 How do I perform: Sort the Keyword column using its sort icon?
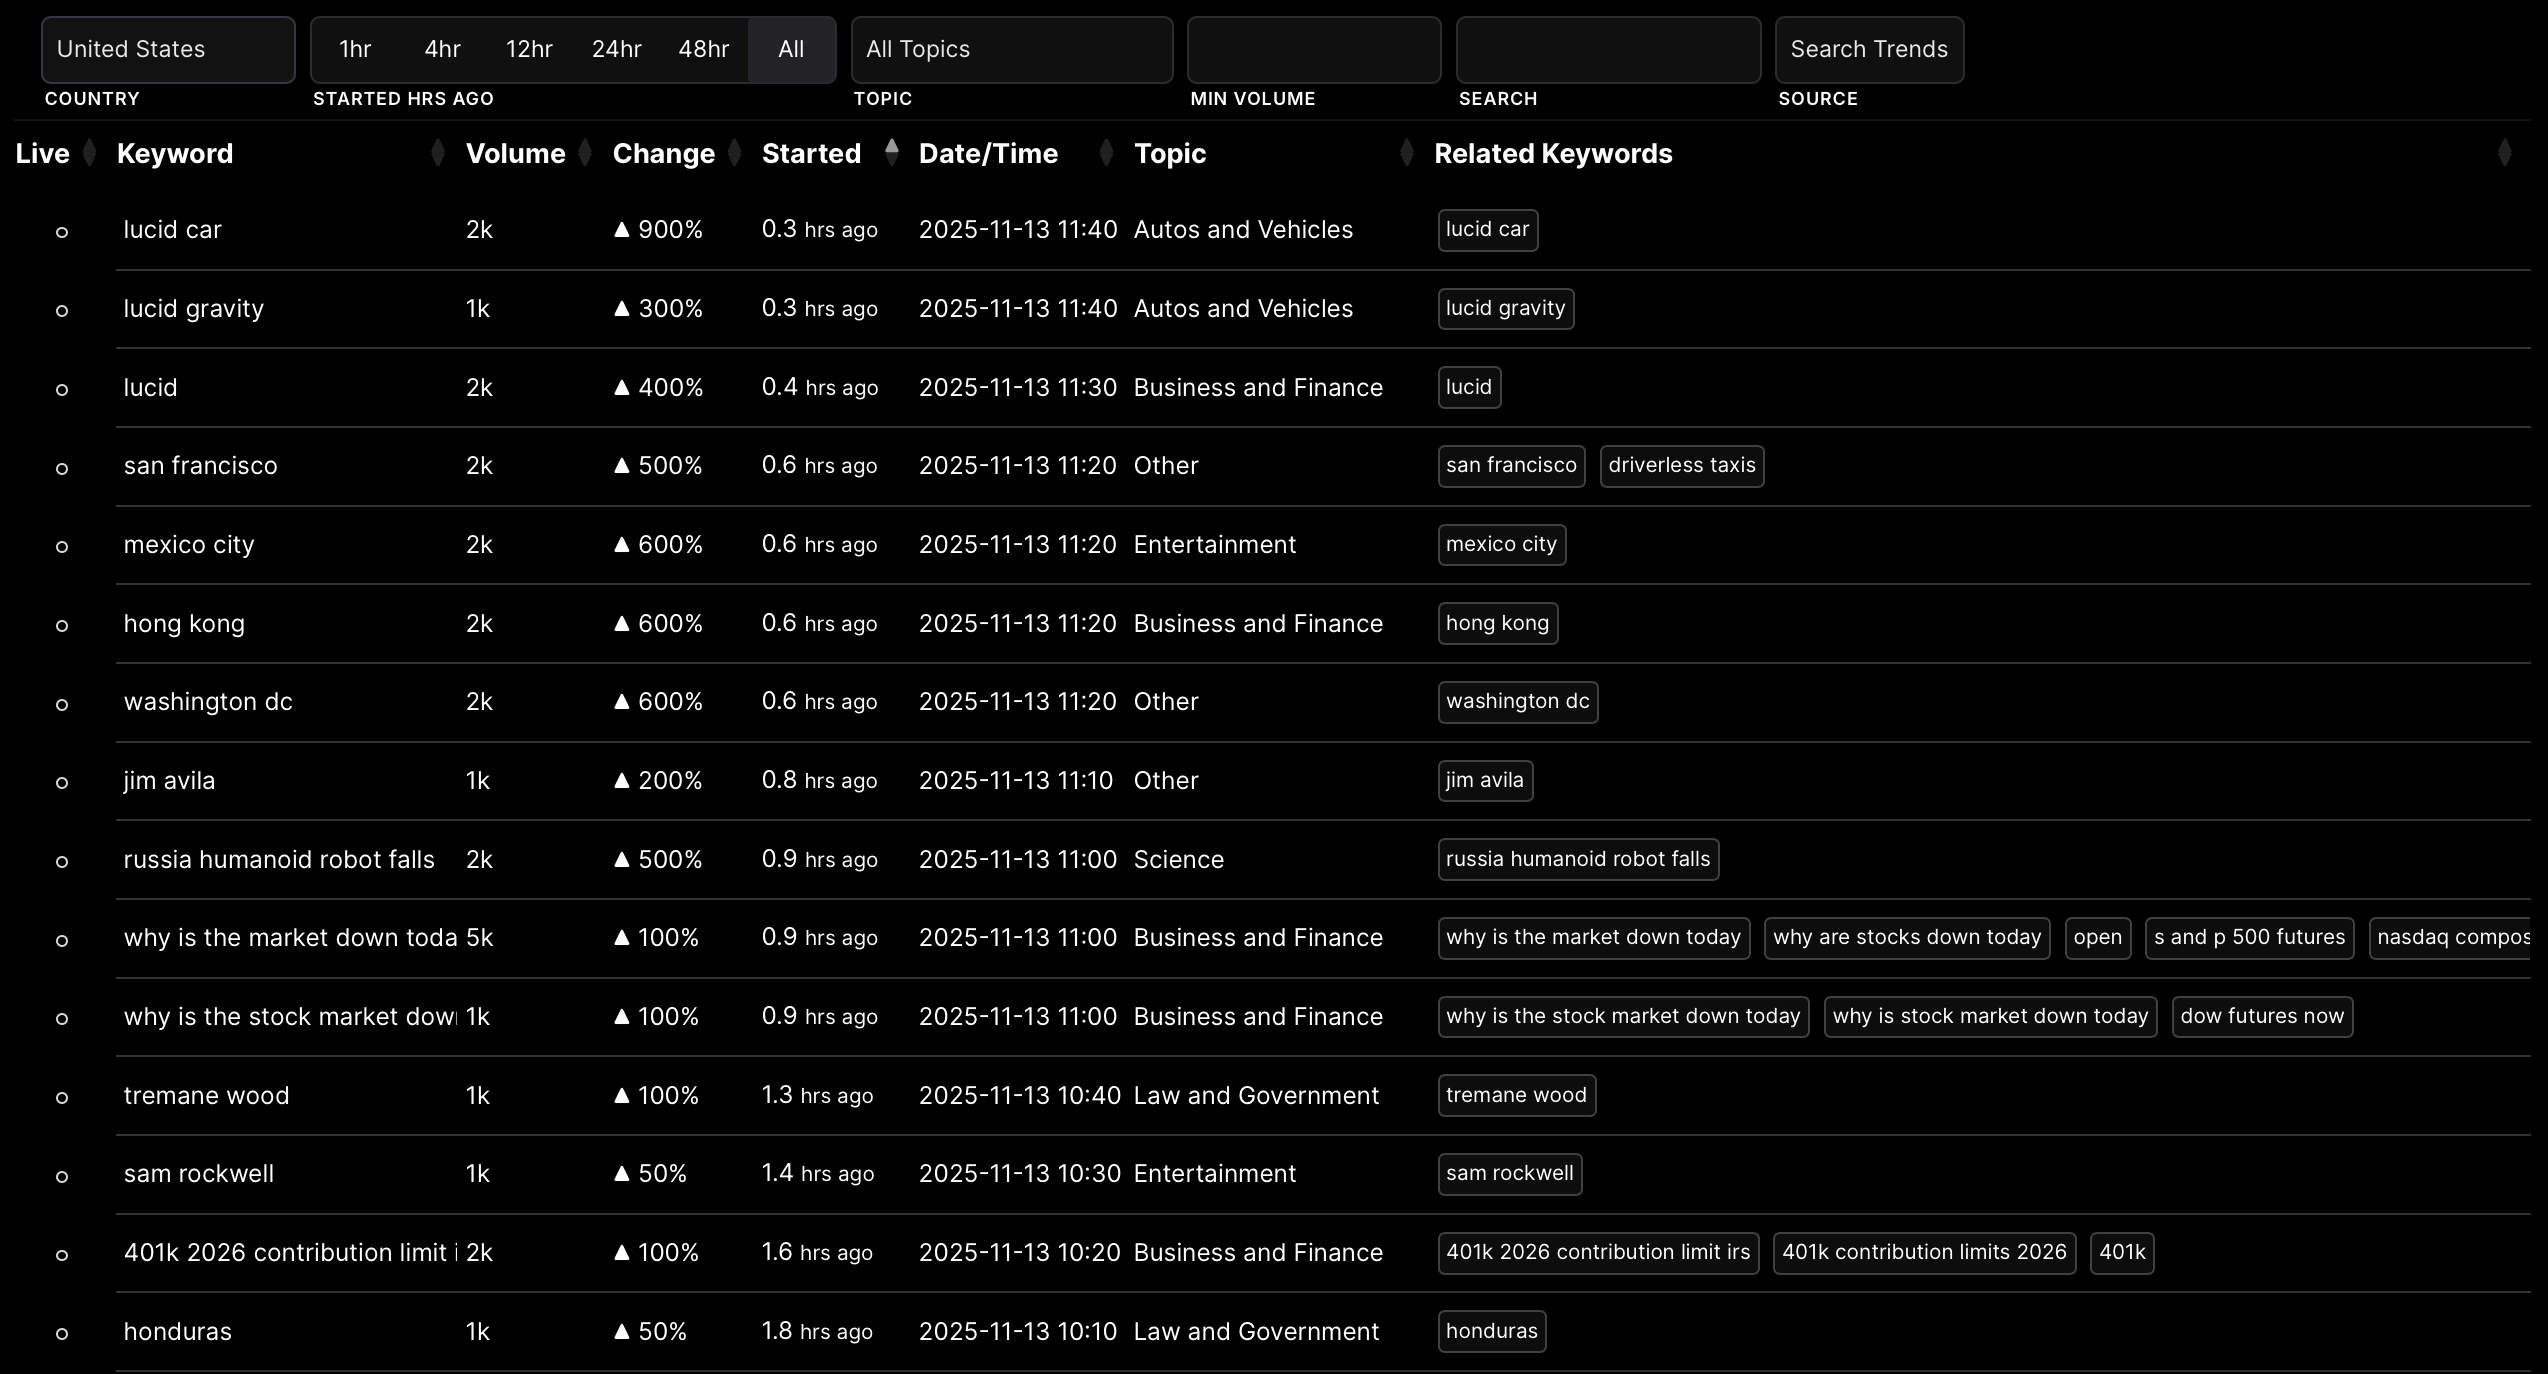click(437, 153)
